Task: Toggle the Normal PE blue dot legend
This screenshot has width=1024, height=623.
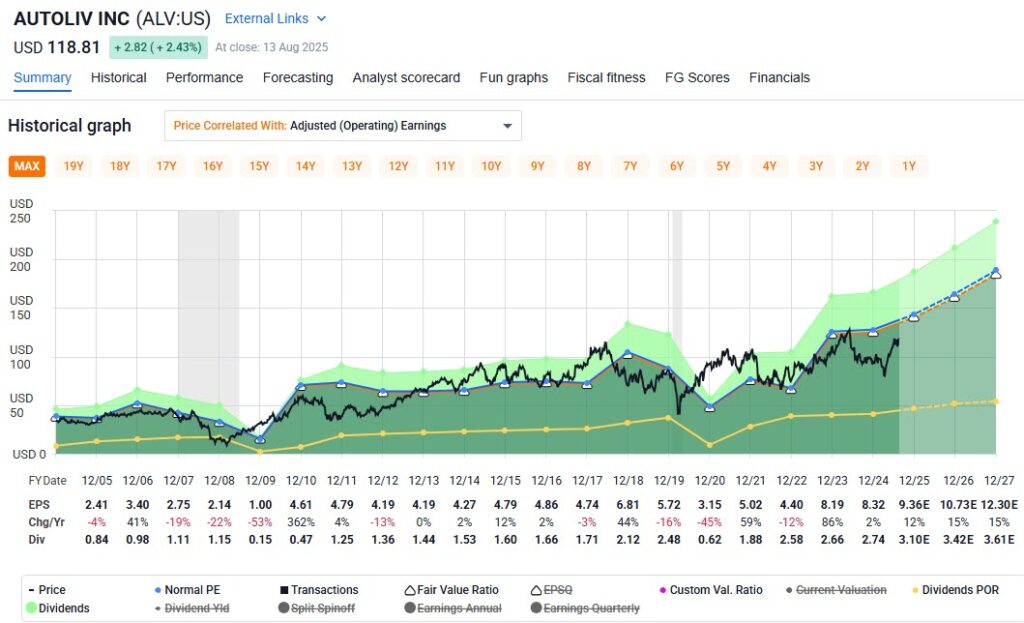Action: (157, 589)
